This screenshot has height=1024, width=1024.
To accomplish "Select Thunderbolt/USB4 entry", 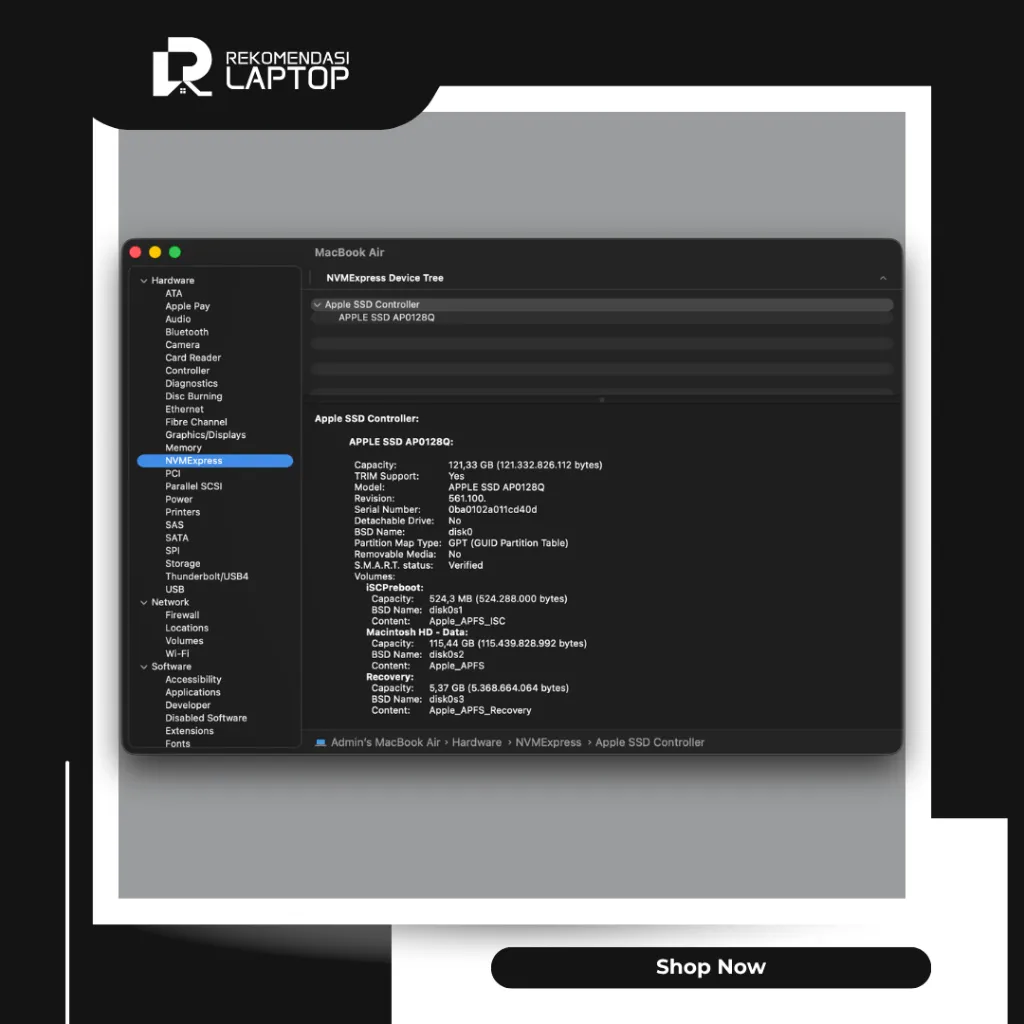I will (x=206, y=577).
